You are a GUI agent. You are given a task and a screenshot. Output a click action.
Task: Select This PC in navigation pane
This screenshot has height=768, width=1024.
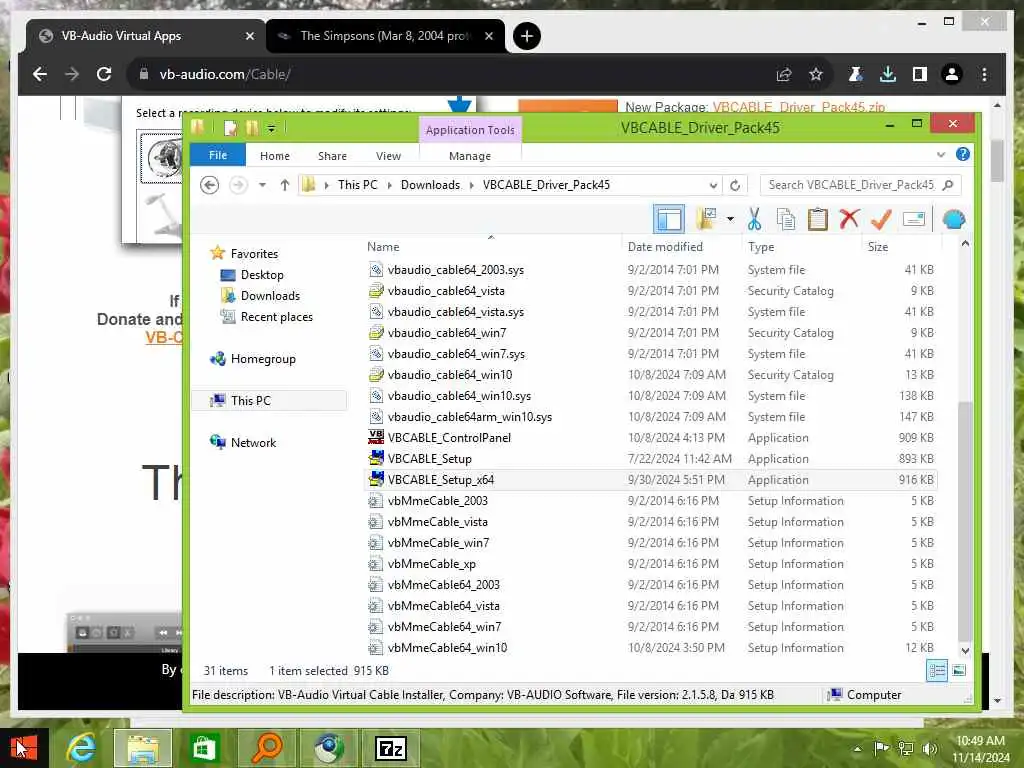(250, 401)
